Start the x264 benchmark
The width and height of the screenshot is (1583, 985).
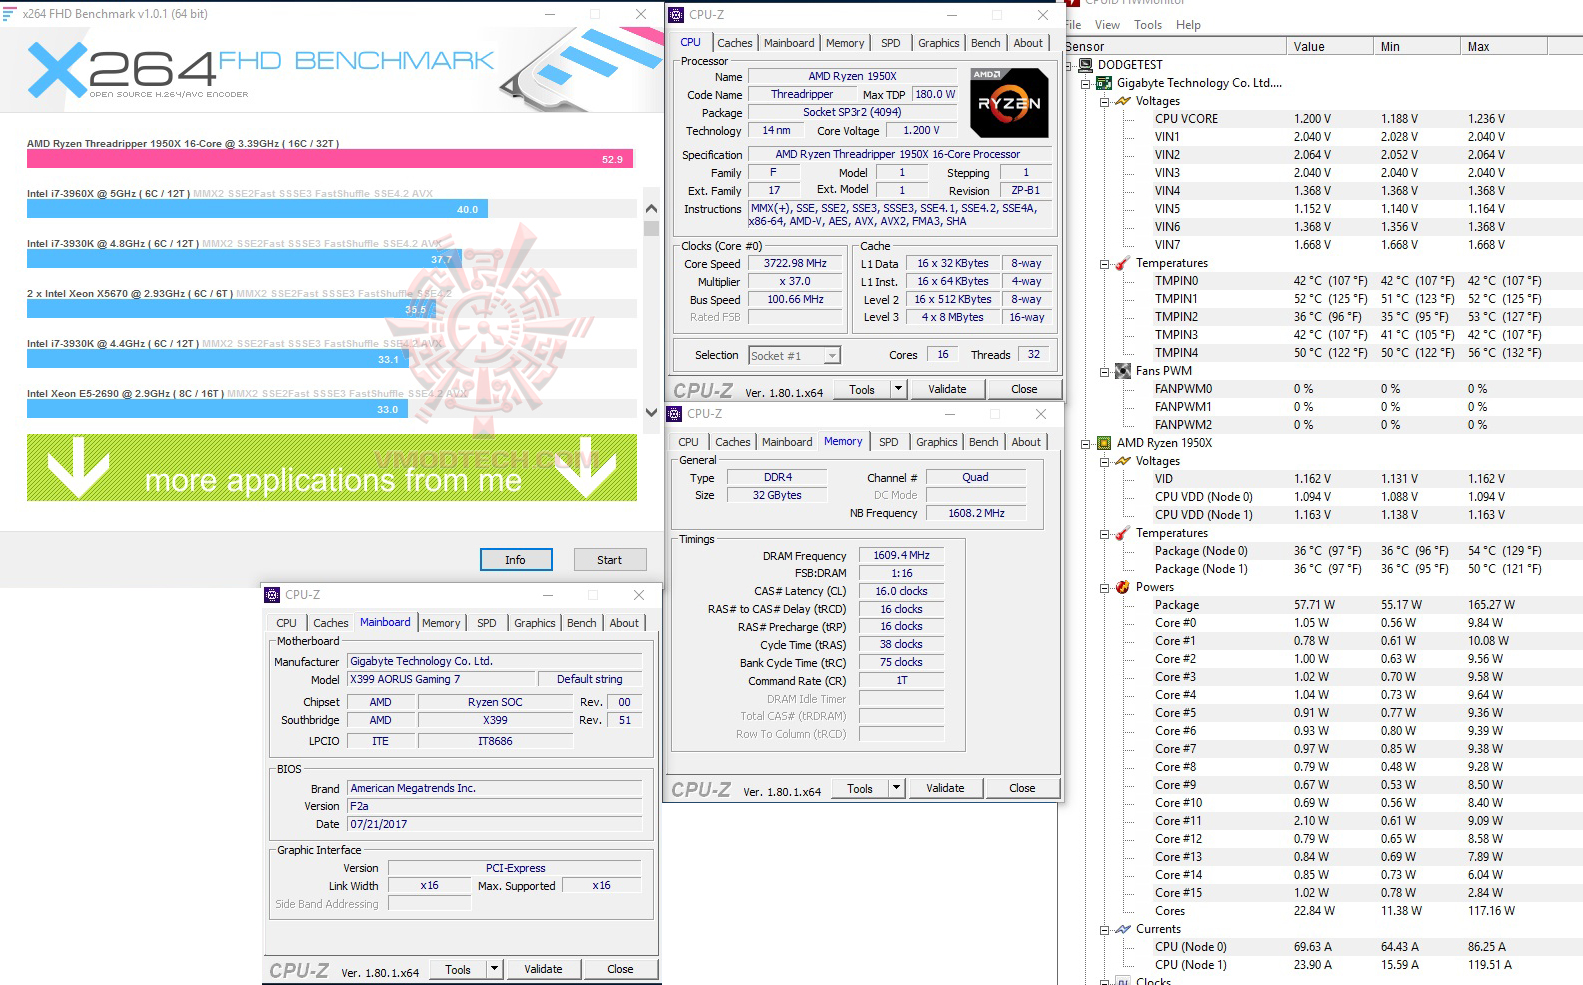coord(610,560)
